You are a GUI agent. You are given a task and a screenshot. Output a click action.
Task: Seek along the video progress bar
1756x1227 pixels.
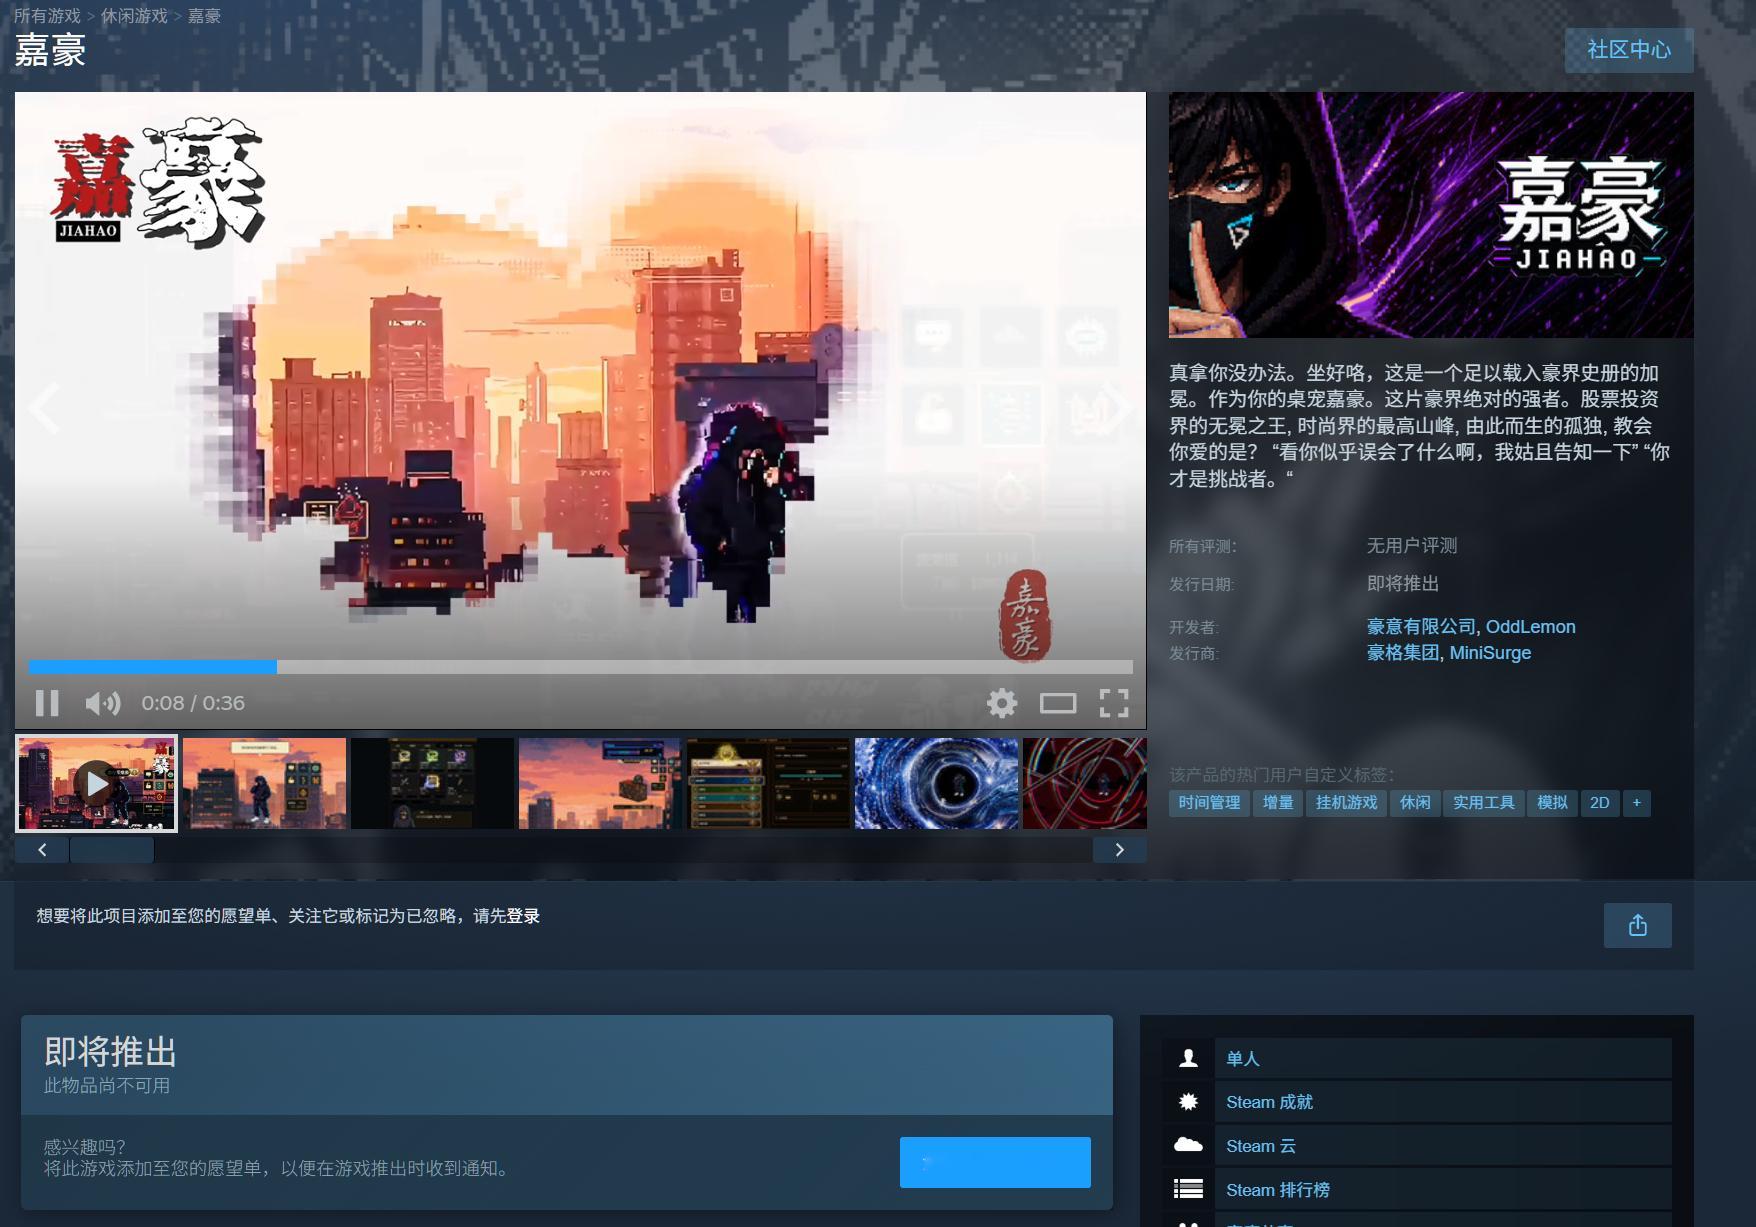[580, 667]
